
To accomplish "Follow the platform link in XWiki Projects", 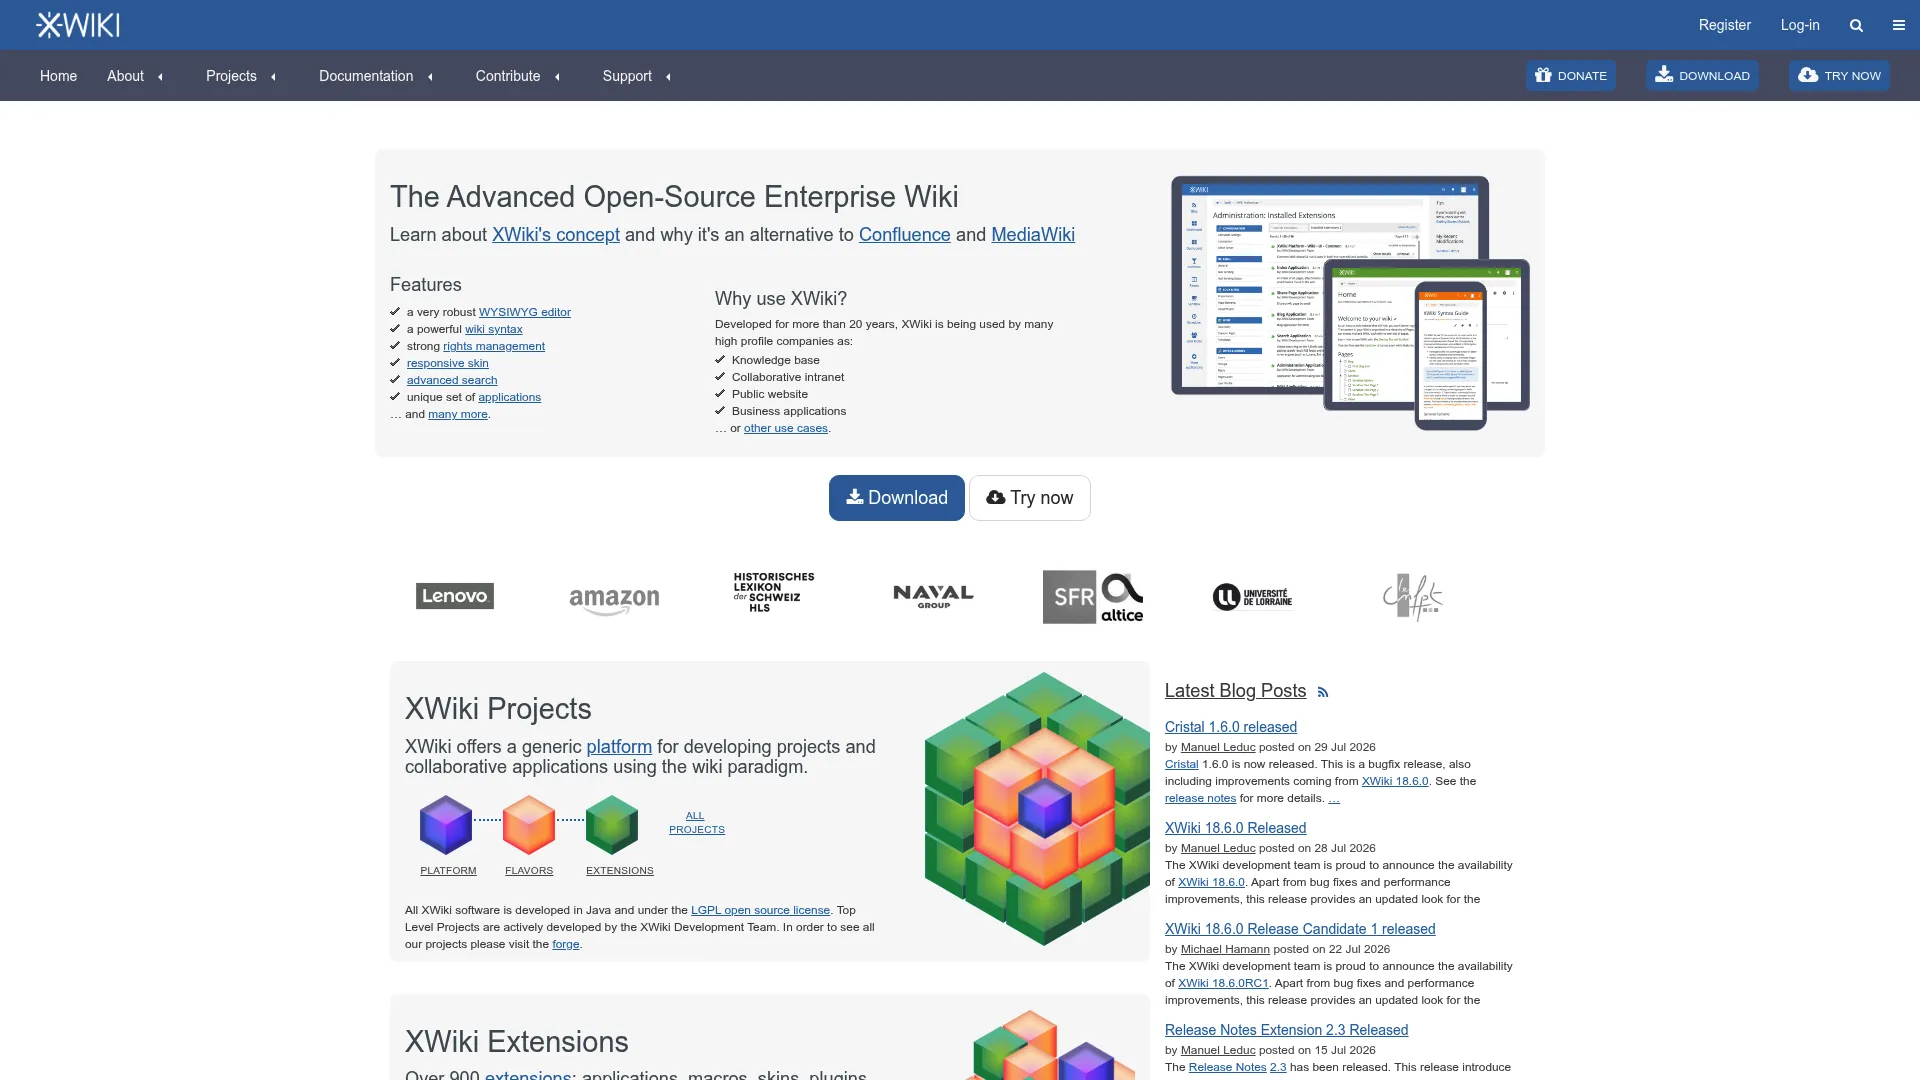I will click(x=619, y=747).
